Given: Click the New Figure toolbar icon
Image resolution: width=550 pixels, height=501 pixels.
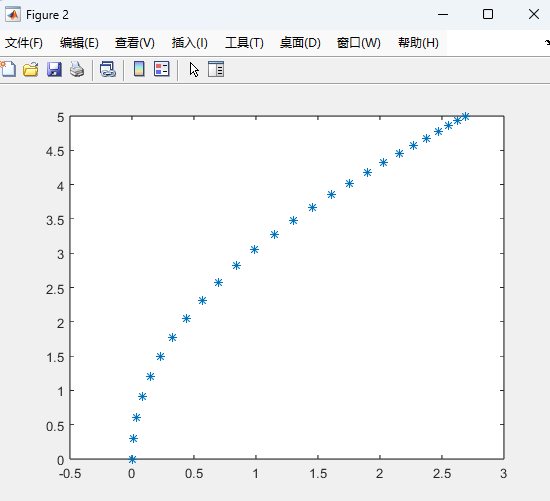Looking at the screenshot, I should 8,69.
